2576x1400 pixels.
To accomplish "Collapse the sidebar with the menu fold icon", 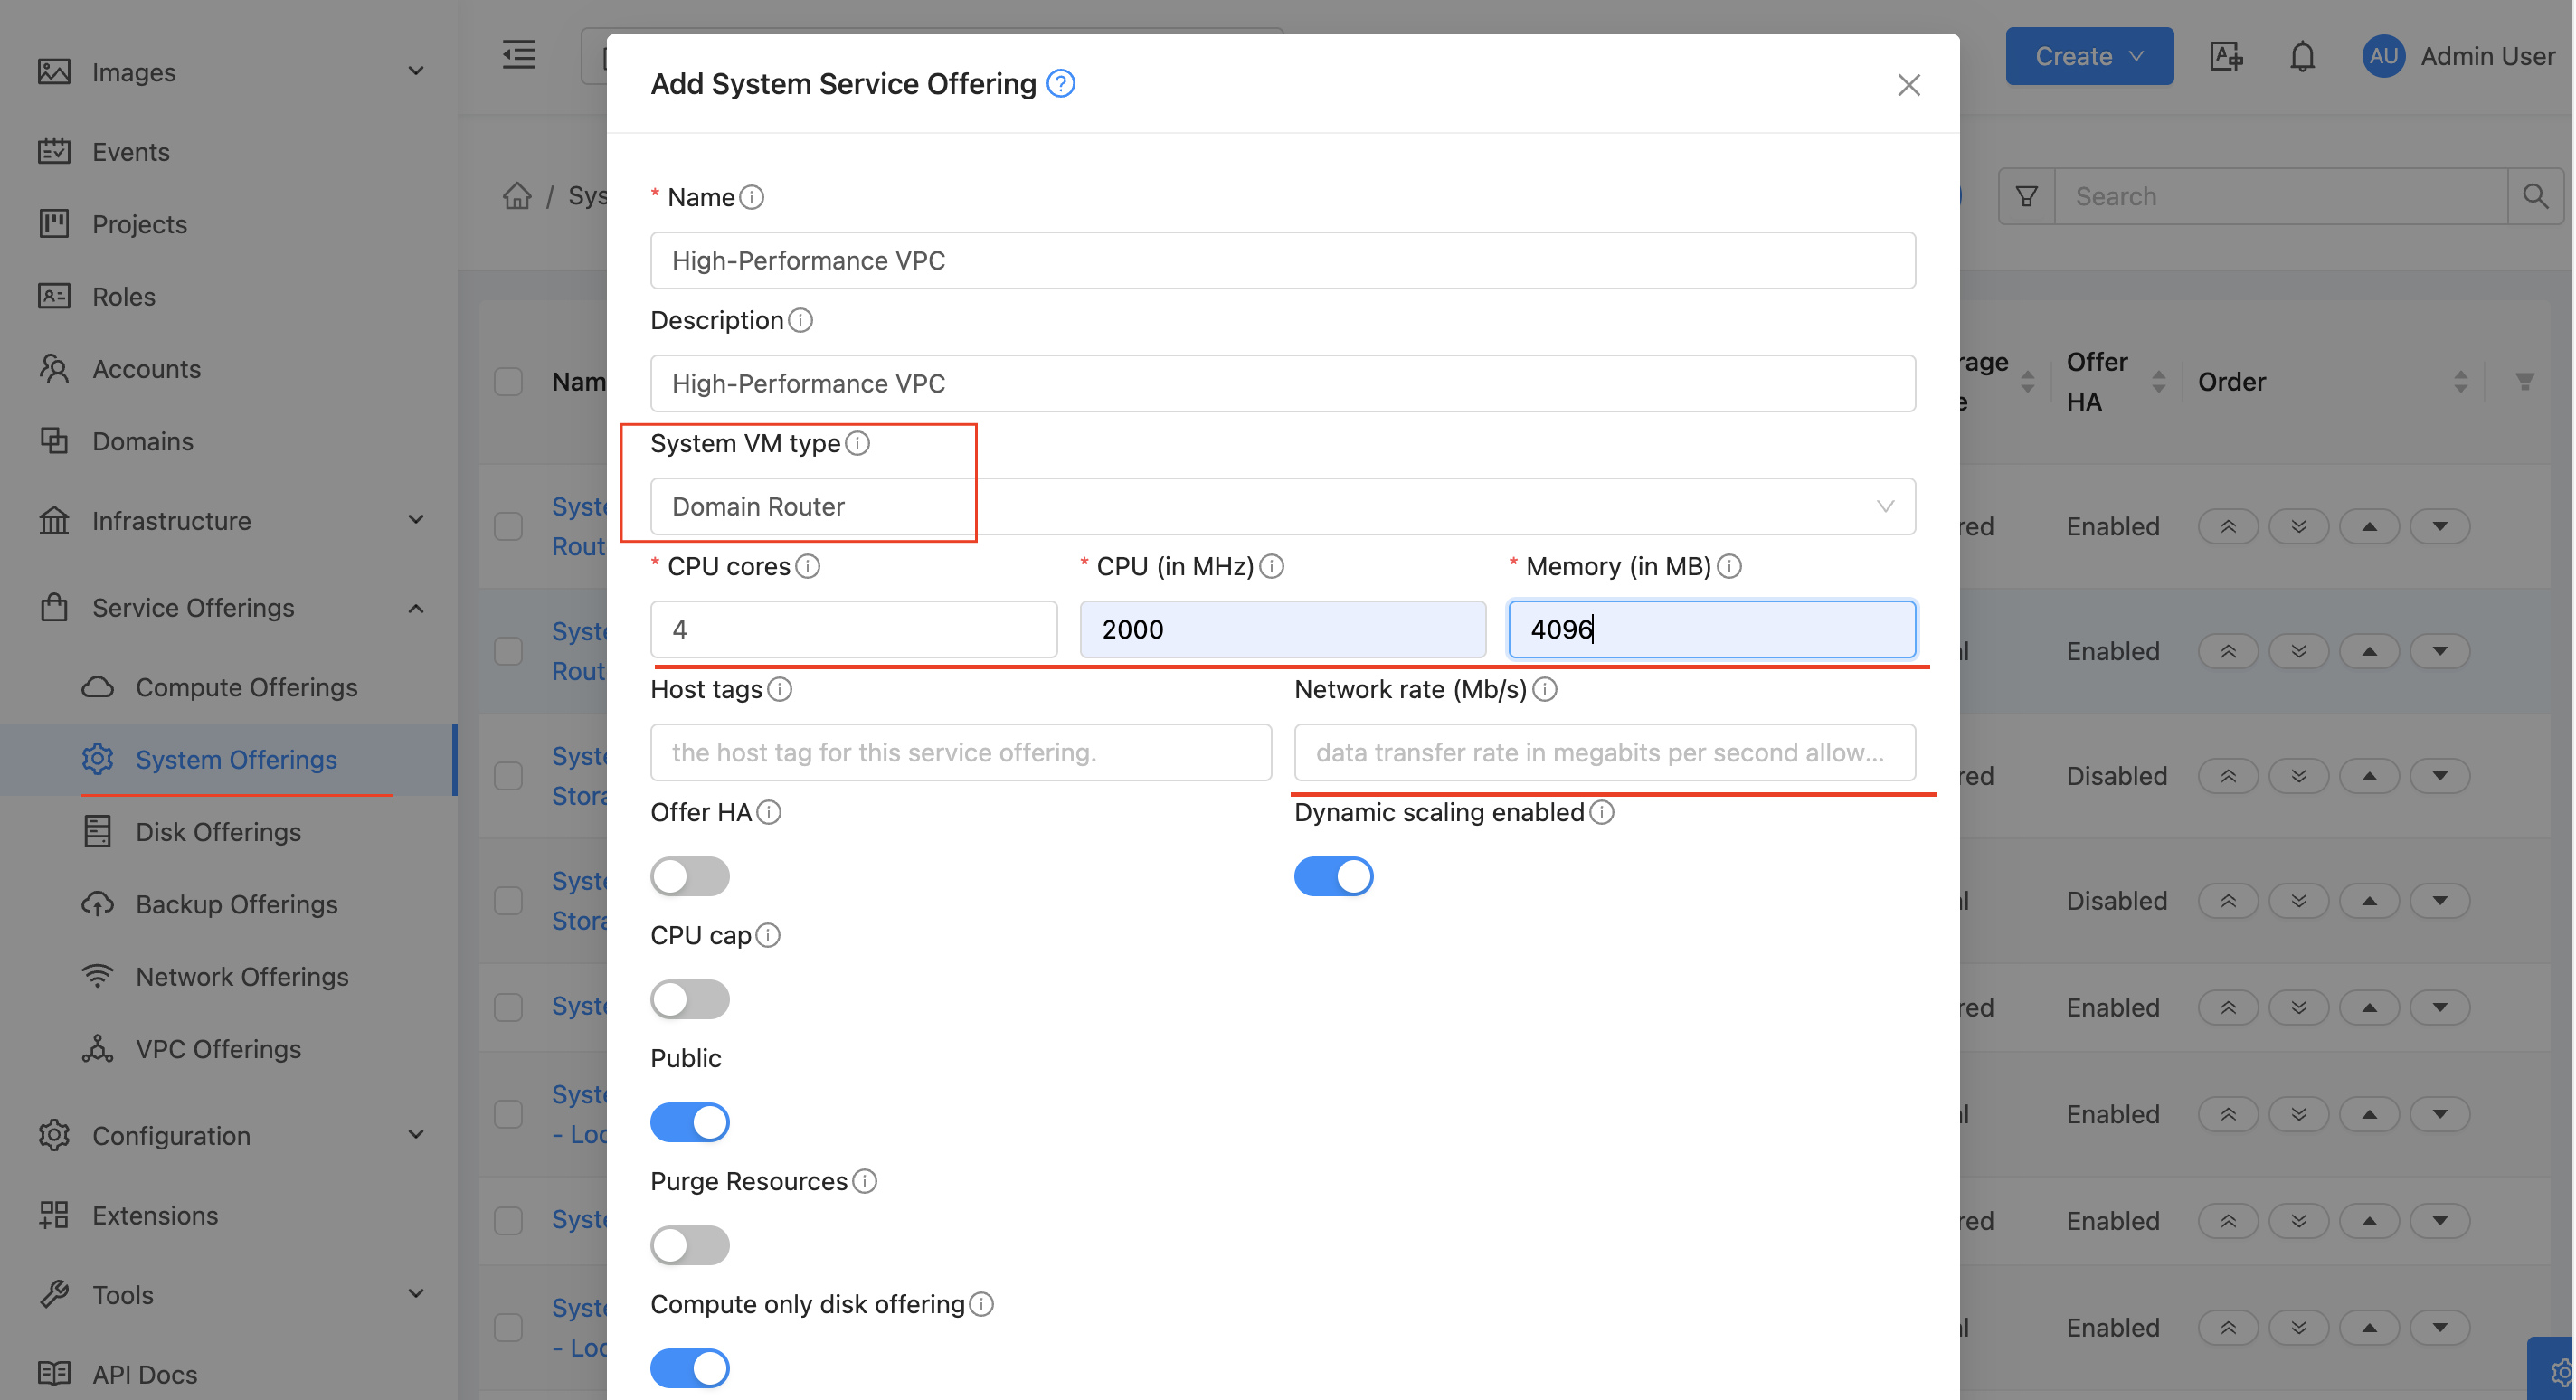I will tap(519, 54).
